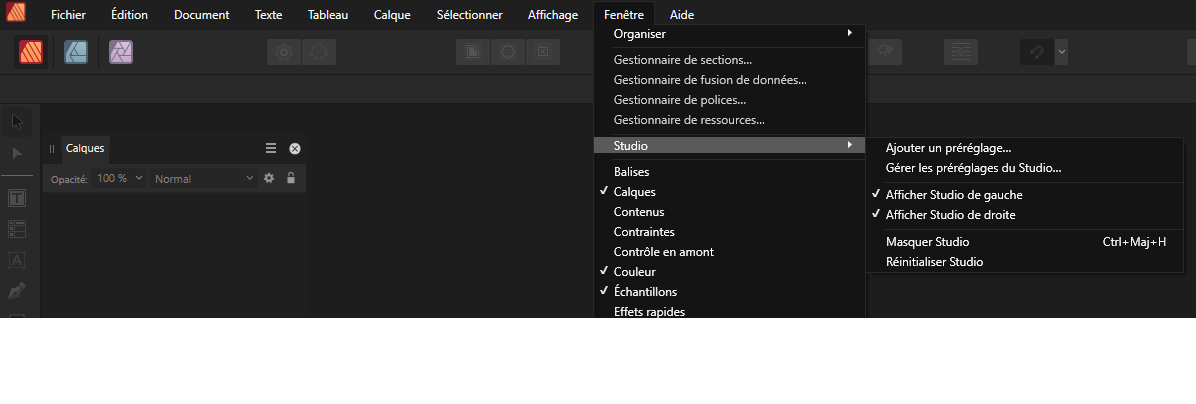Open the Calque menu
1196x404 pixels.
pos(392,14)
